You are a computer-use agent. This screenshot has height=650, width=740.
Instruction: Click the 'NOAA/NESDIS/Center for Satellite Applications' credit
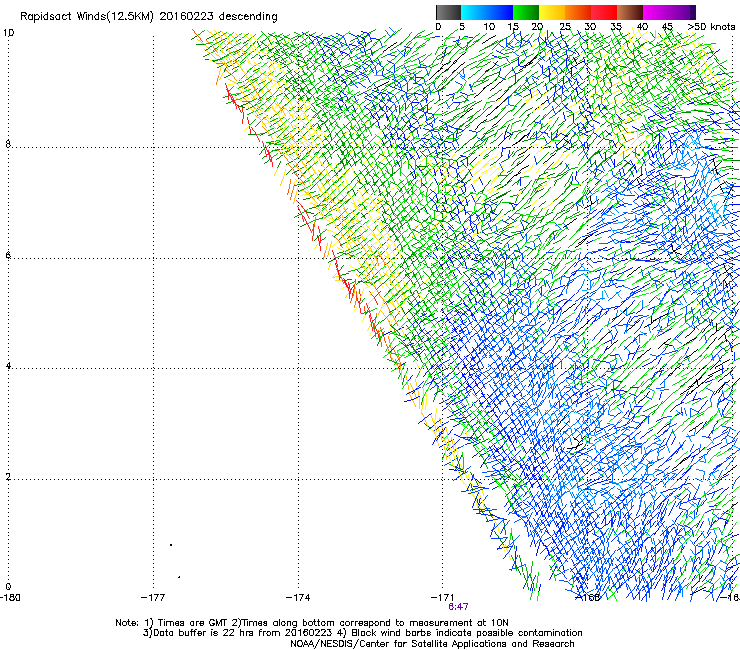coord(432,644)
